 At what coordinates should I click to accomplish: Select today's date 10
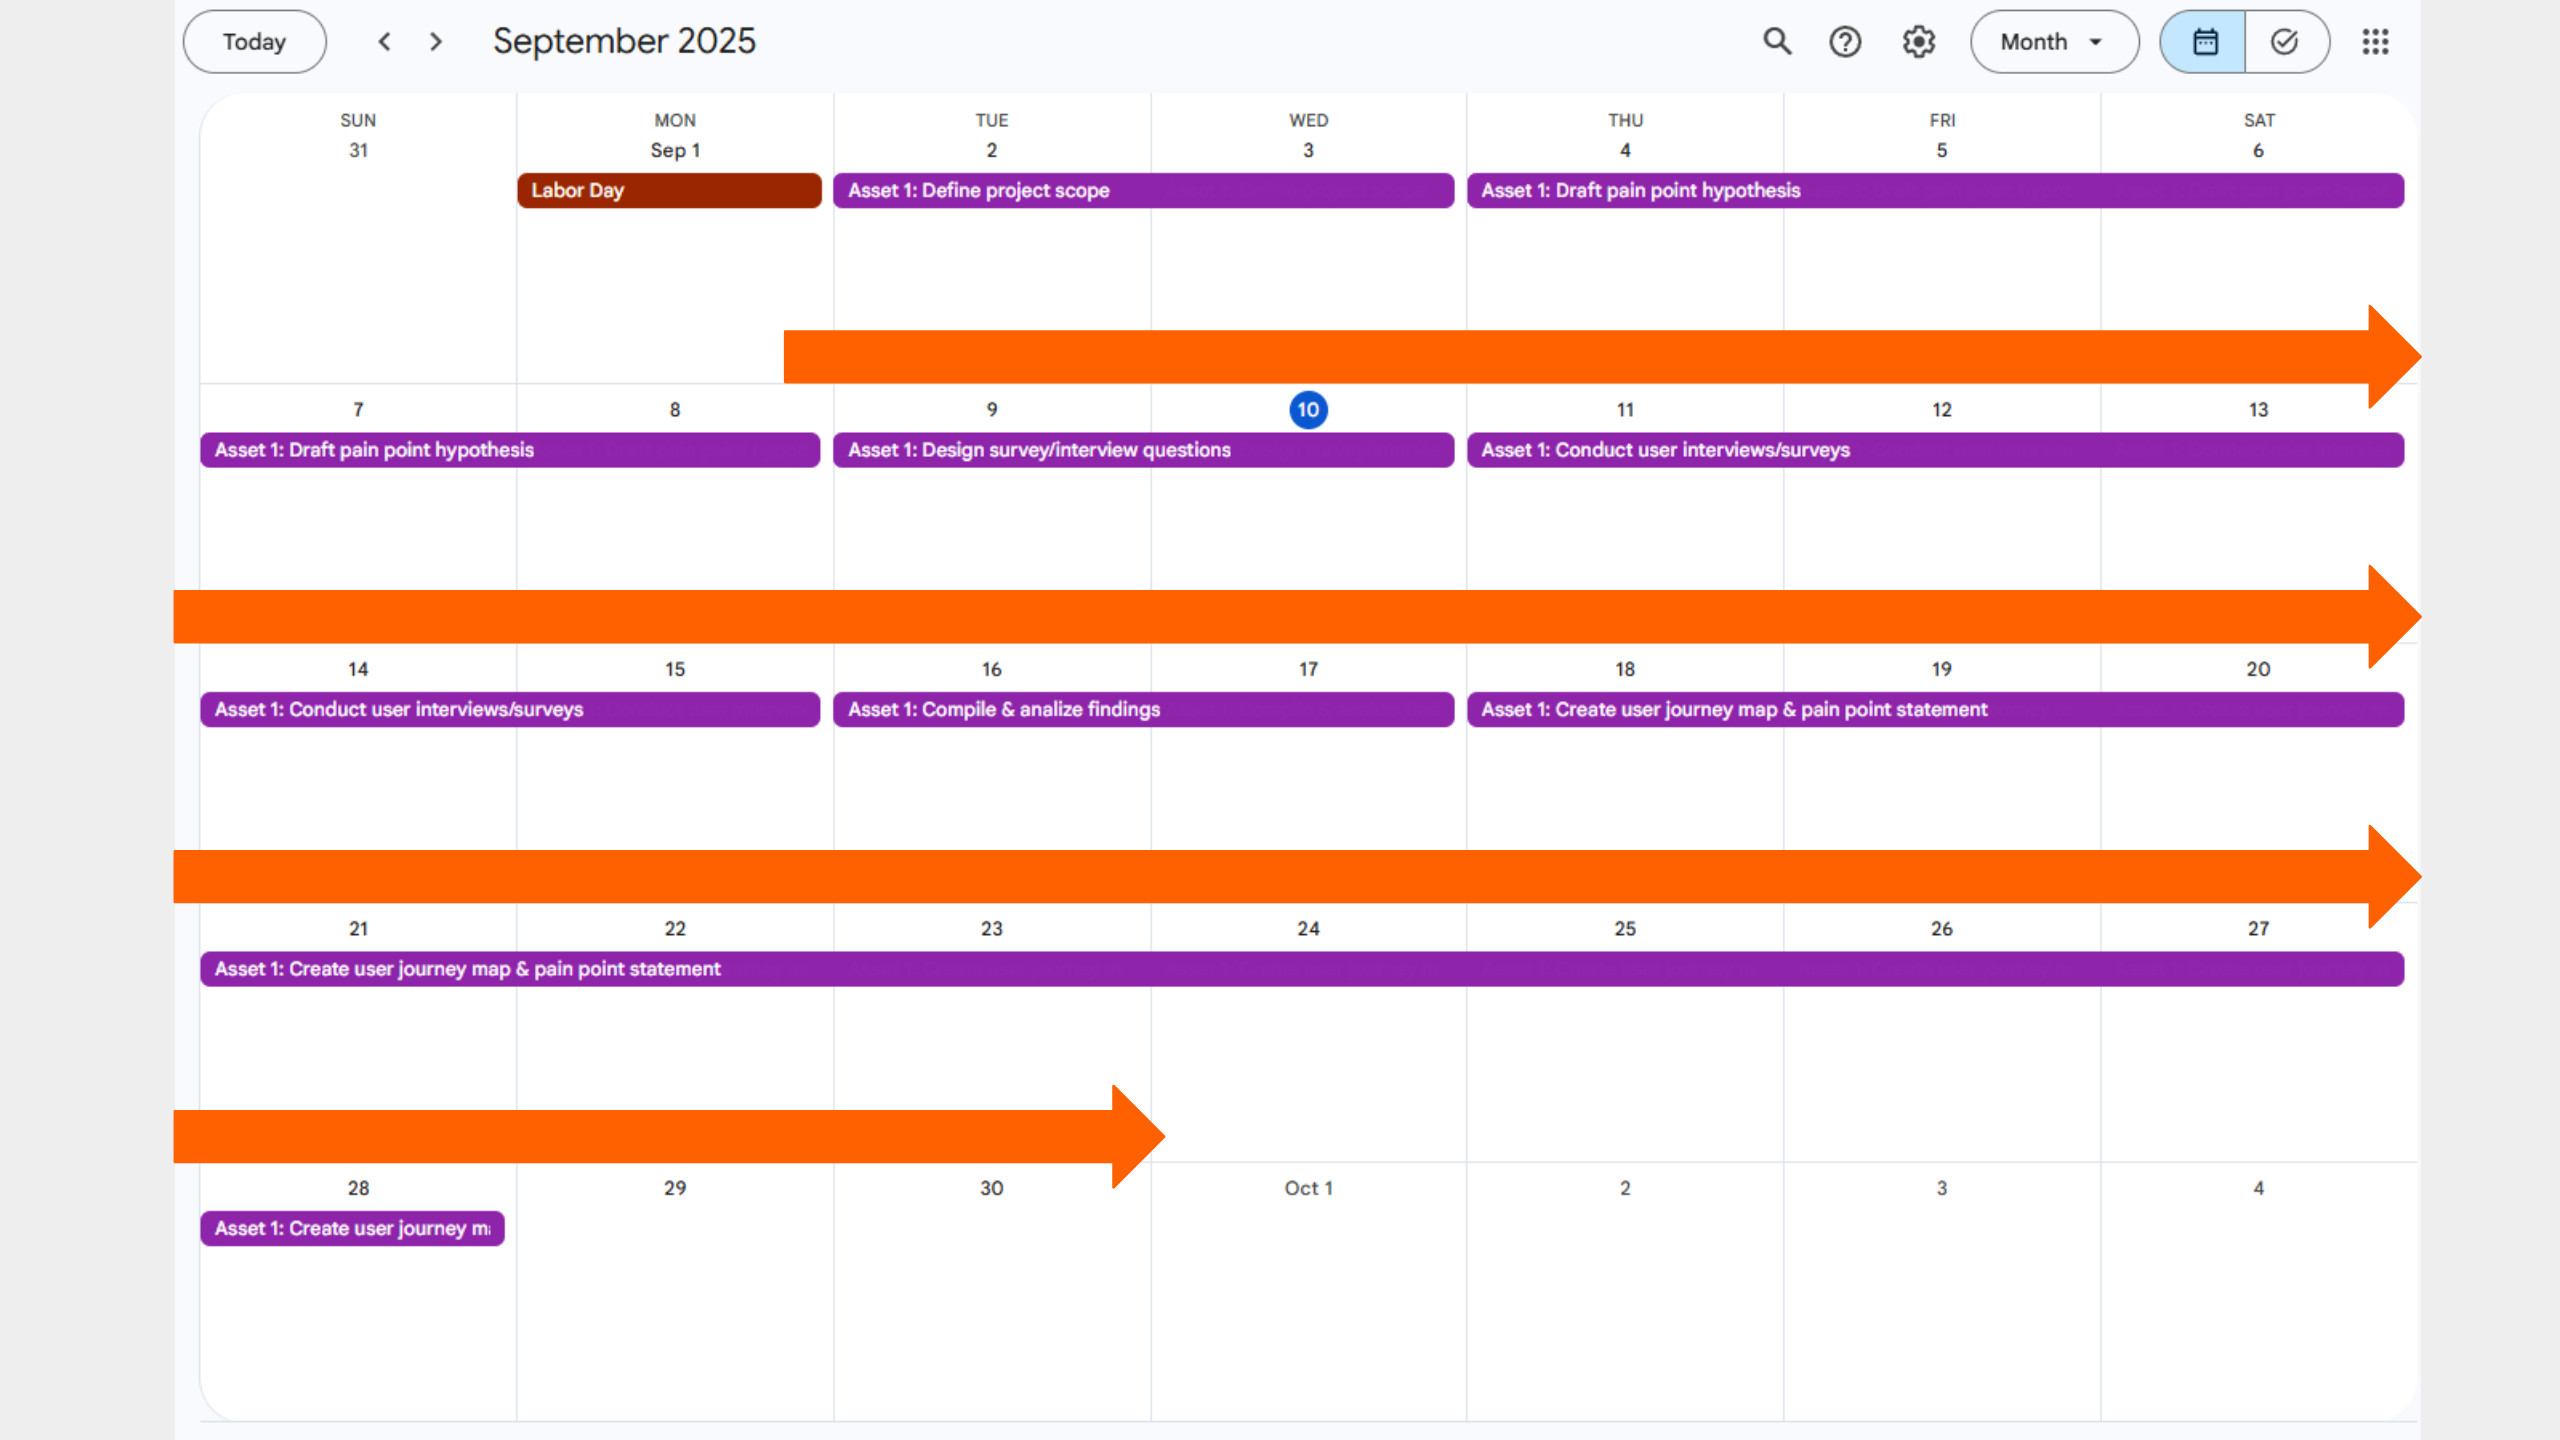1308,410
